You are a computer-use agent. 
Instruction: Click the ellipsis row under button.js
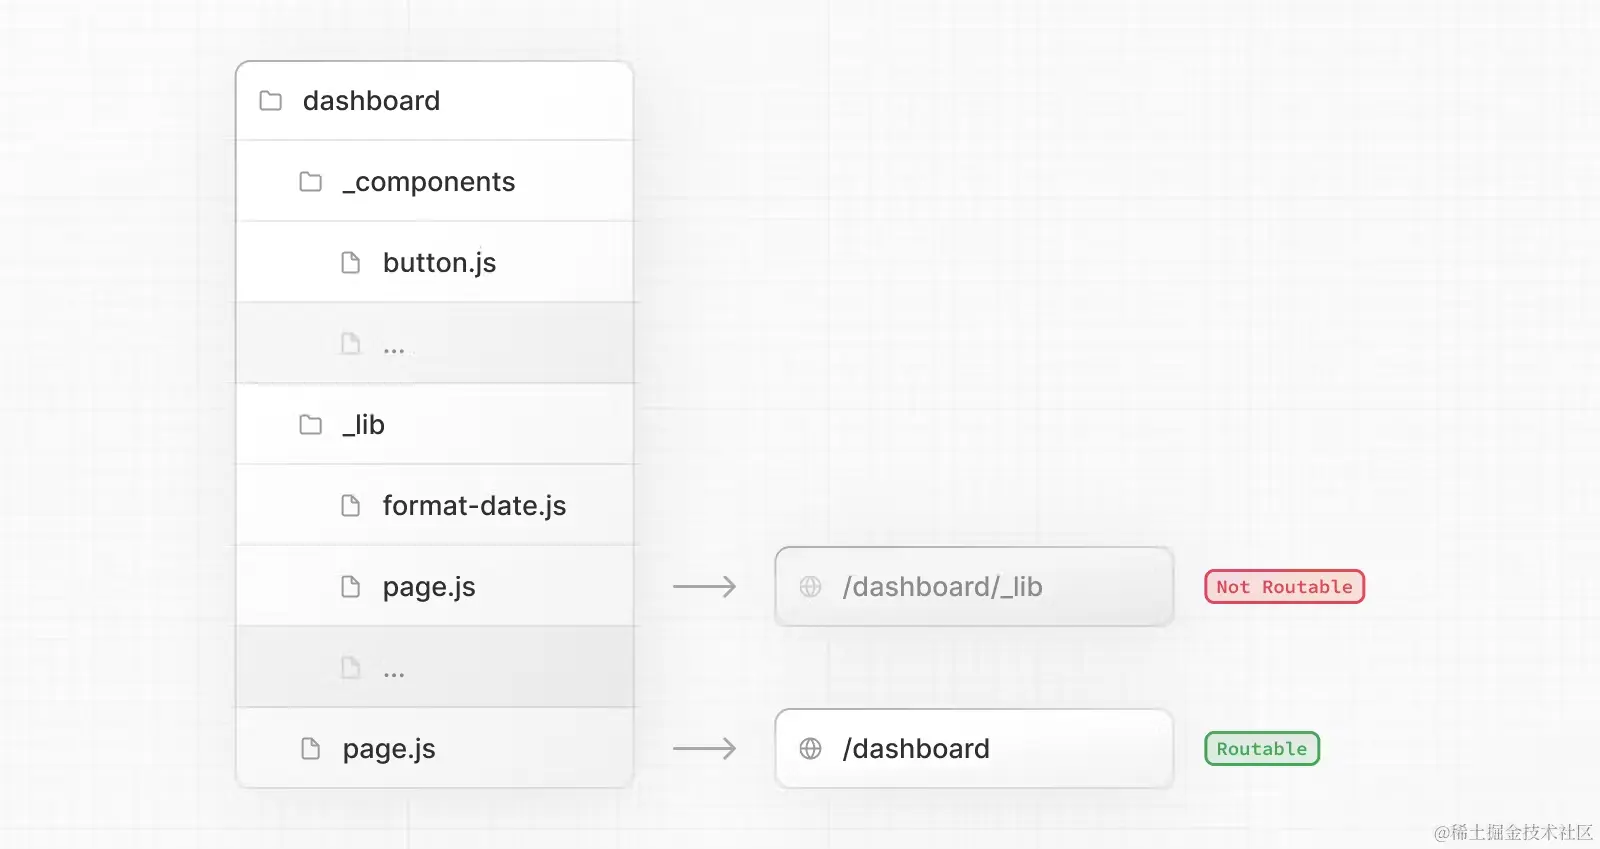coord(435,344)
